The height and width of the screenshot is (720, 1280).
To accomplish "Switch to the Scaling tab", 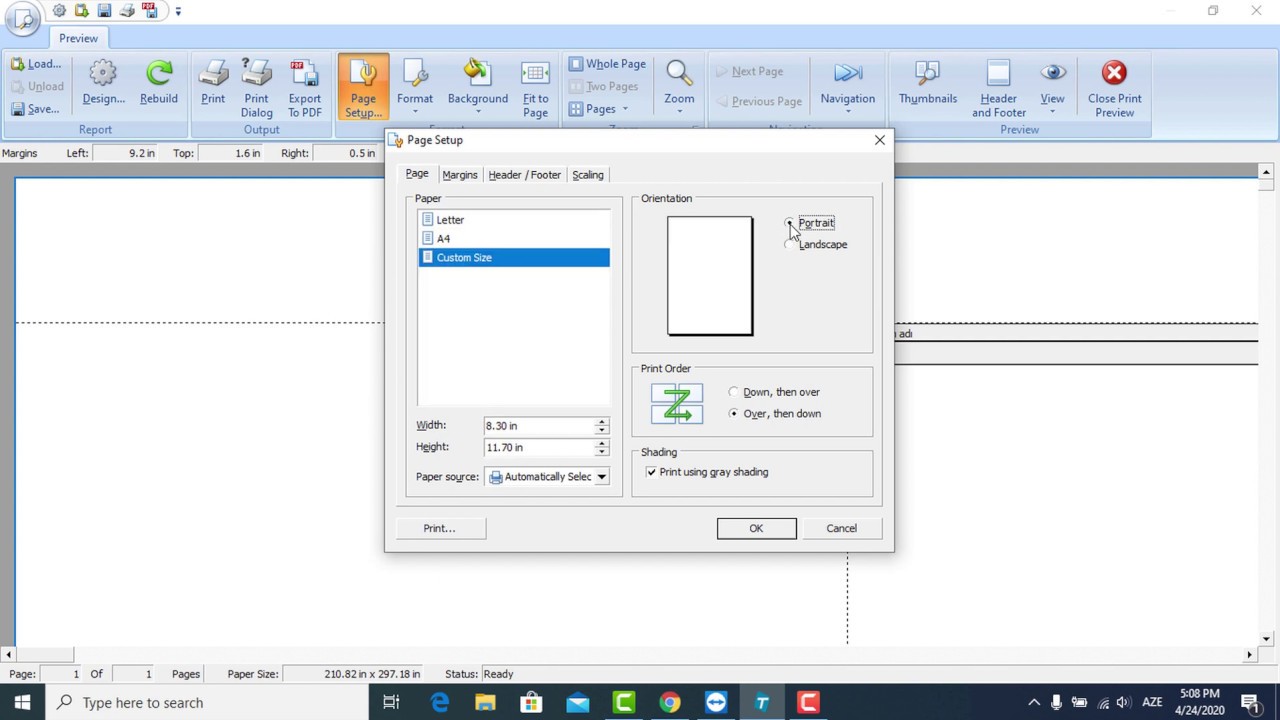I will 588,175.
